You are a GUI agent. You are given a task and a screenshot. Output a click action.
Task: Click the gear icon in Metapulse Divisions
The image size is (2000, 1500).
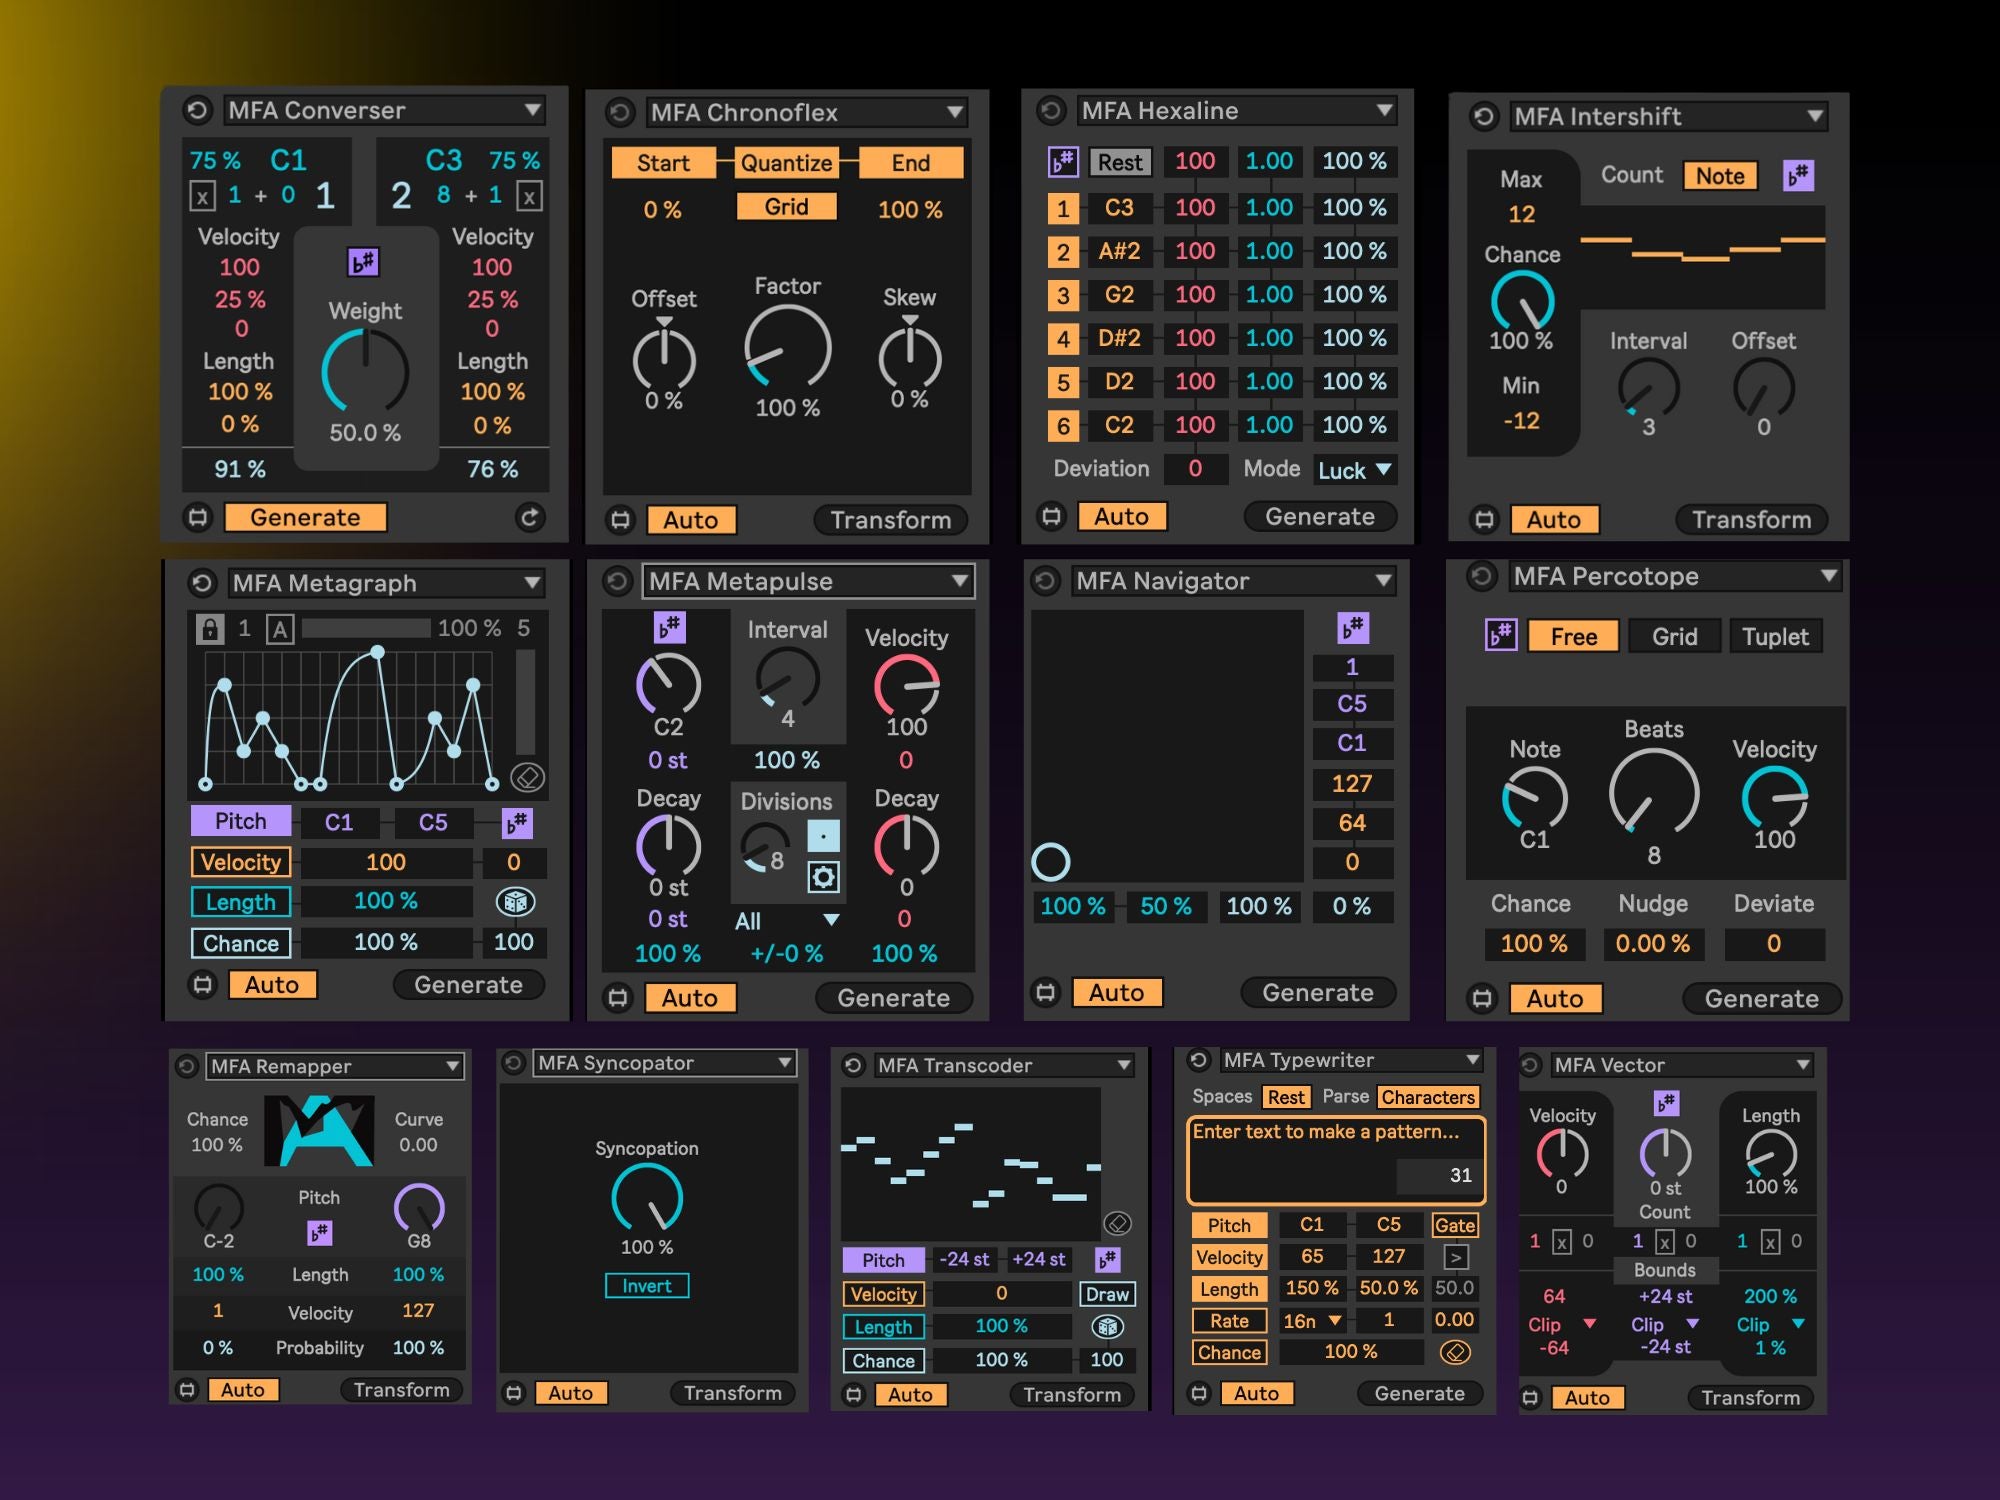tap(823, 878)
